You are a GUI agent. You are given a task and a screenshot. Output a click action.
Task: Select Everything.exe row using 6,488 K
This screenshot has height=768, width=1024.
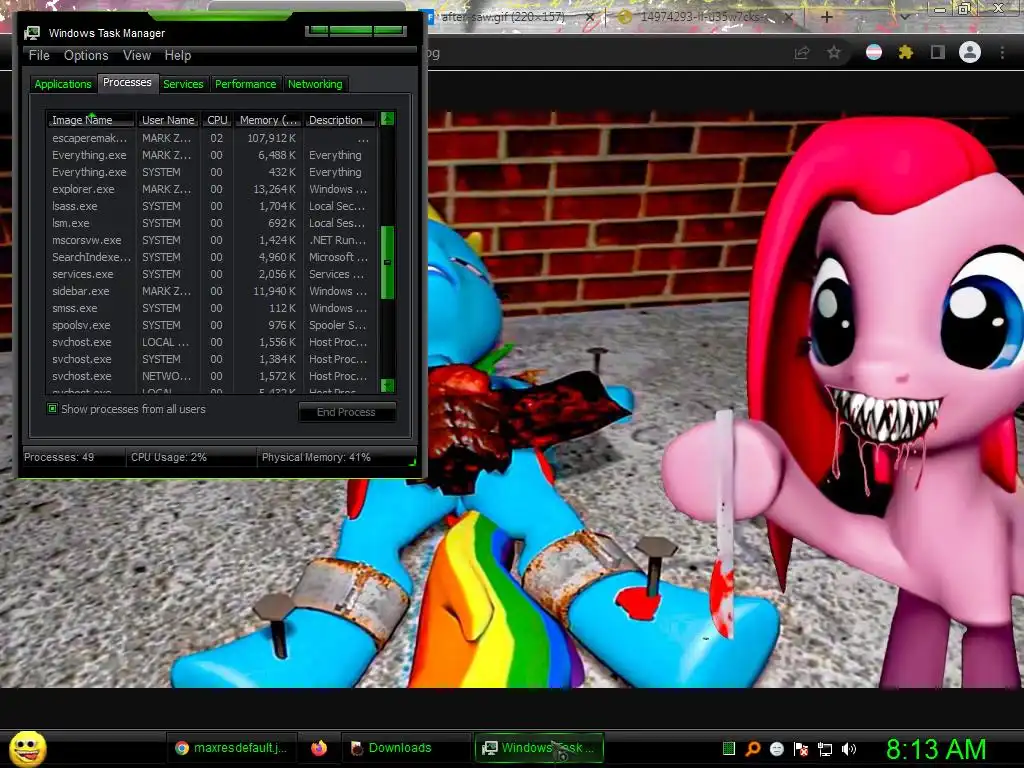[x=211, y=155]
